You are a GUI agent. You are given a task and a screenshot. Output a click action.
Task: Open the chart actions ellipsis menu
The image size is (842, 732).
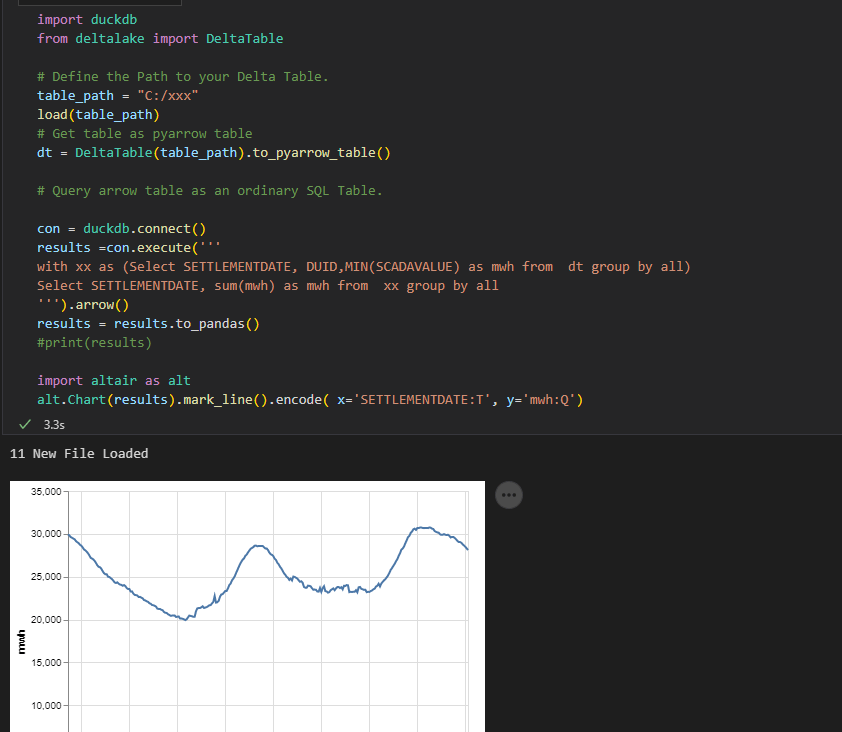click(x=509, y=494)
